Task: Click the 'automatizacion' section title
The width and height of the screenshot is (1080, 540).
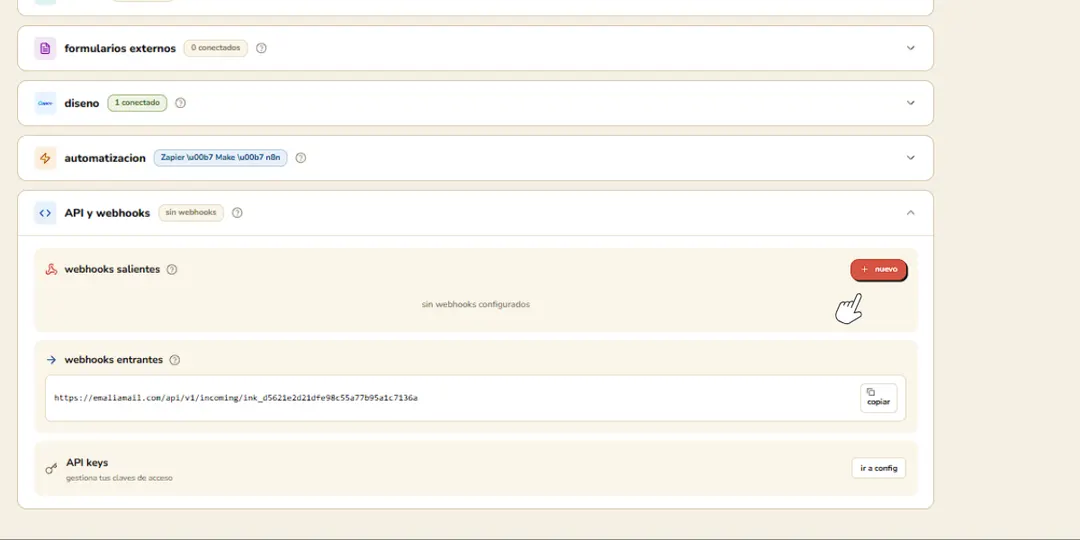Action: tap(105, 158)
